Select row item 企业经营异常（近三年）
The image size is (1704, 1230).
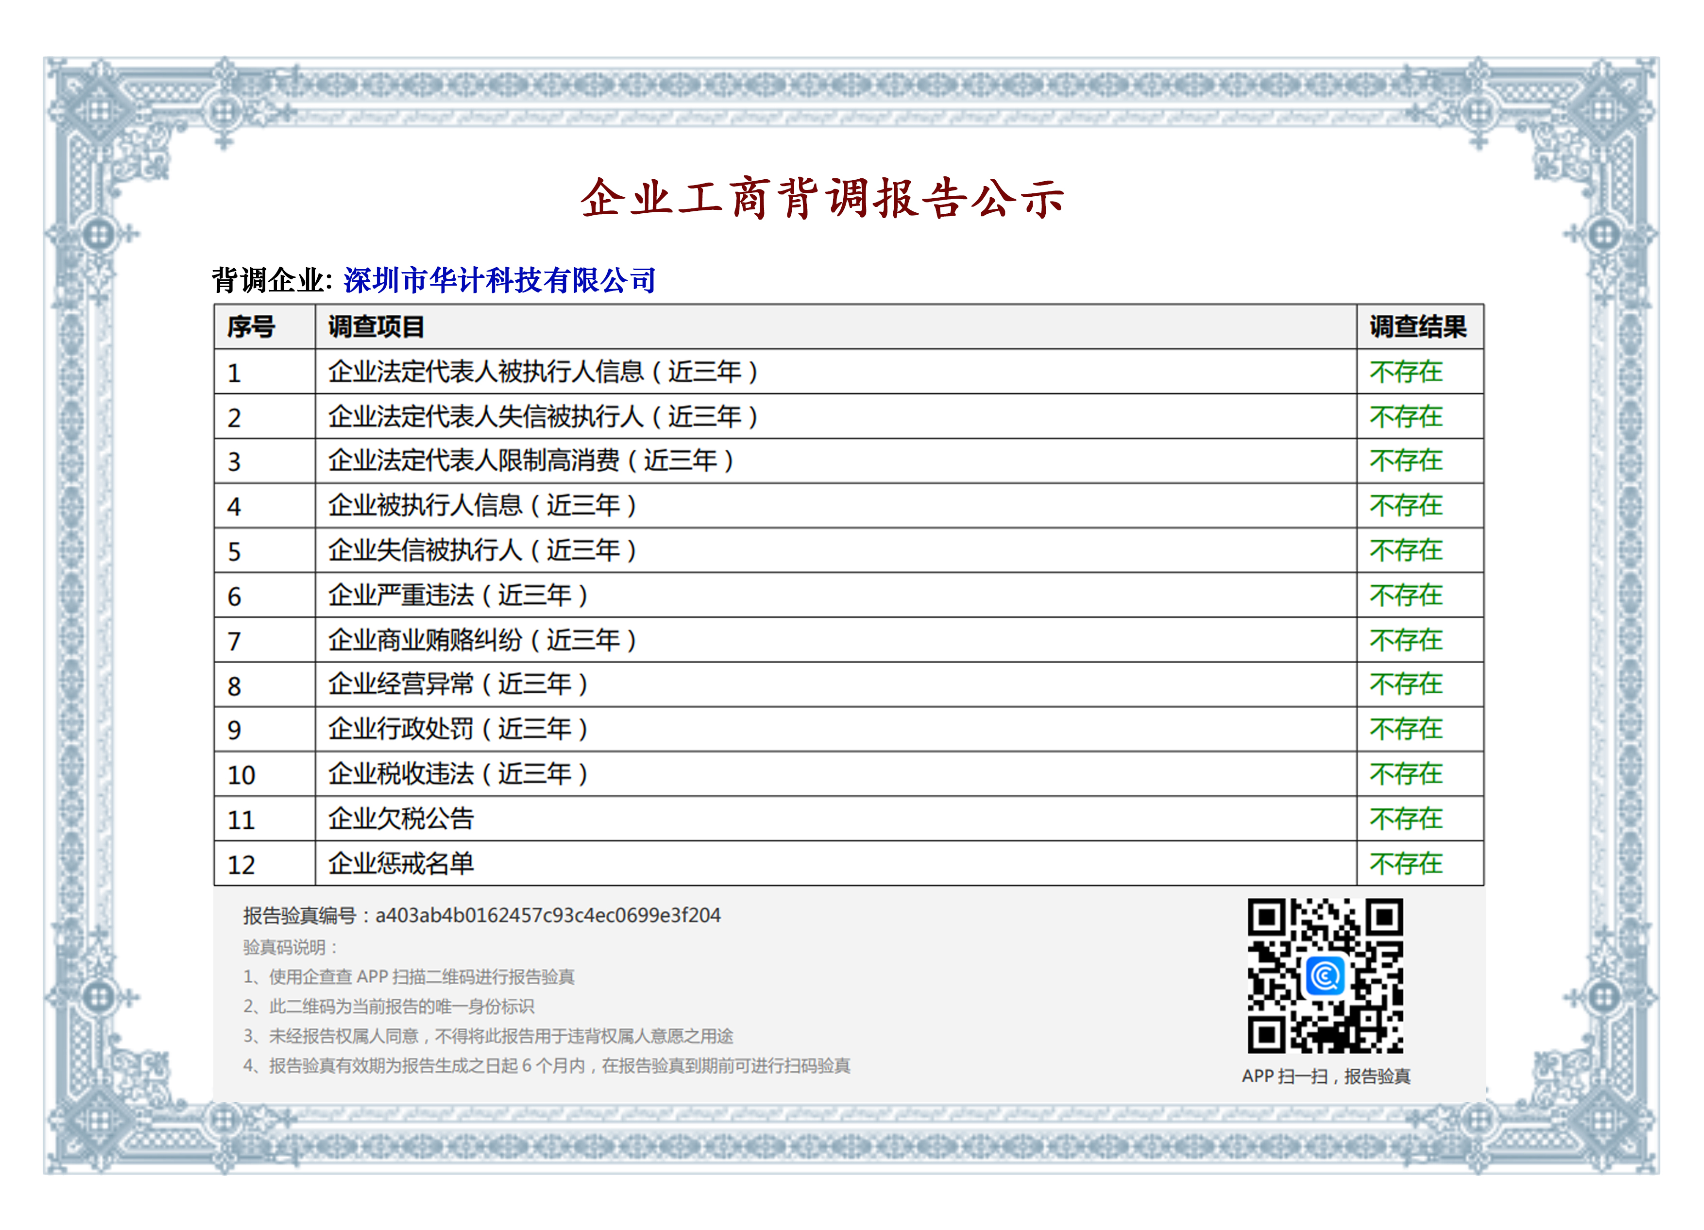(458, 684)
